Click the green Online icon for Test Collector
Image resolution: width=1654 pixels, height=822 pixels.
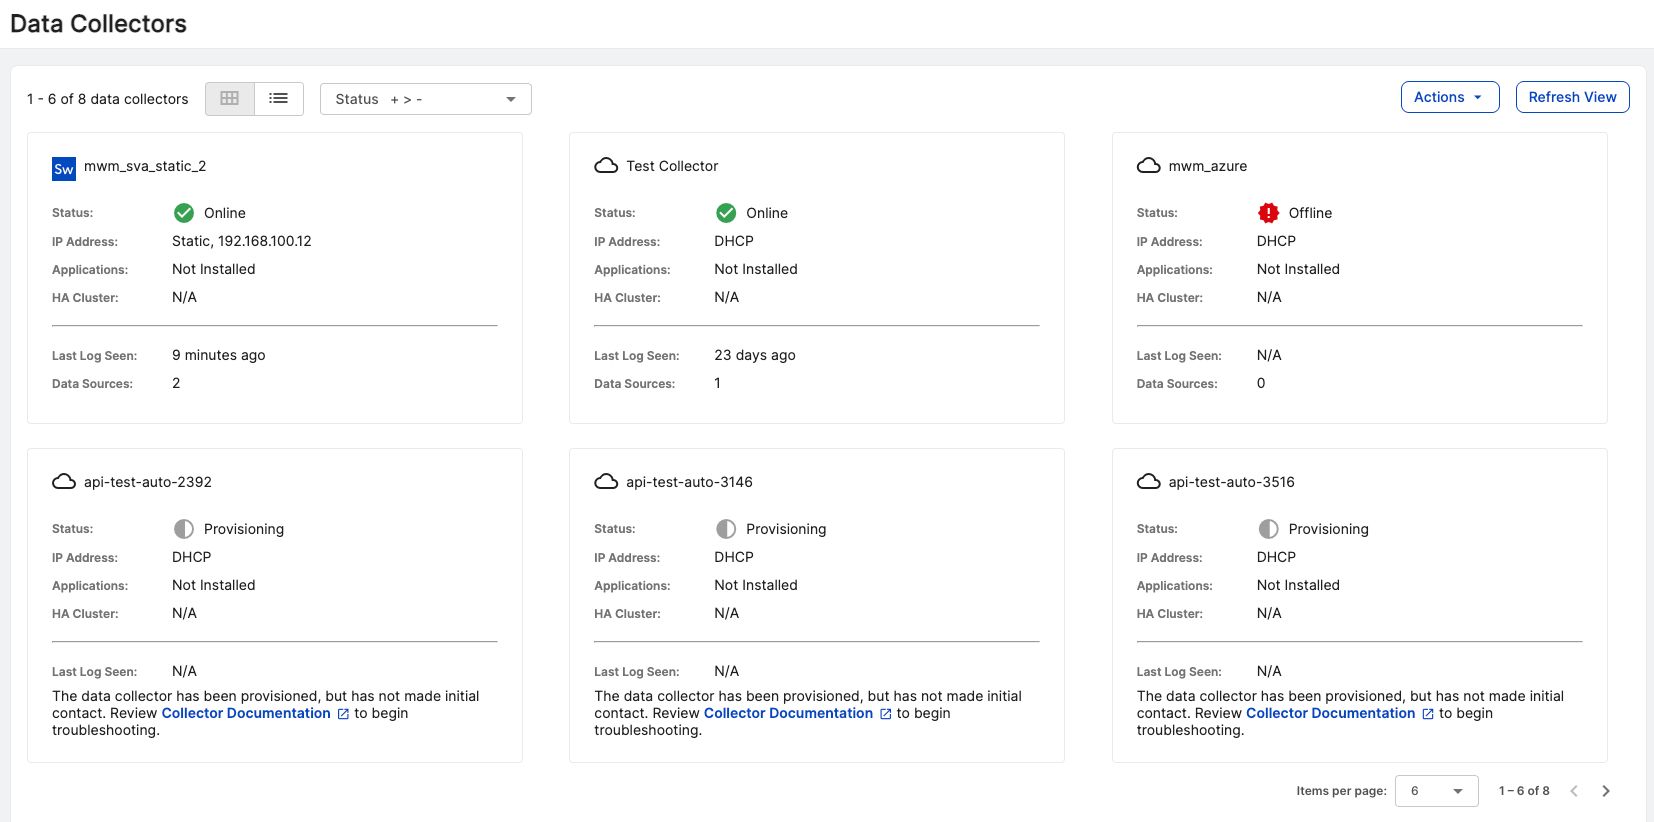(x=726, y=213)
